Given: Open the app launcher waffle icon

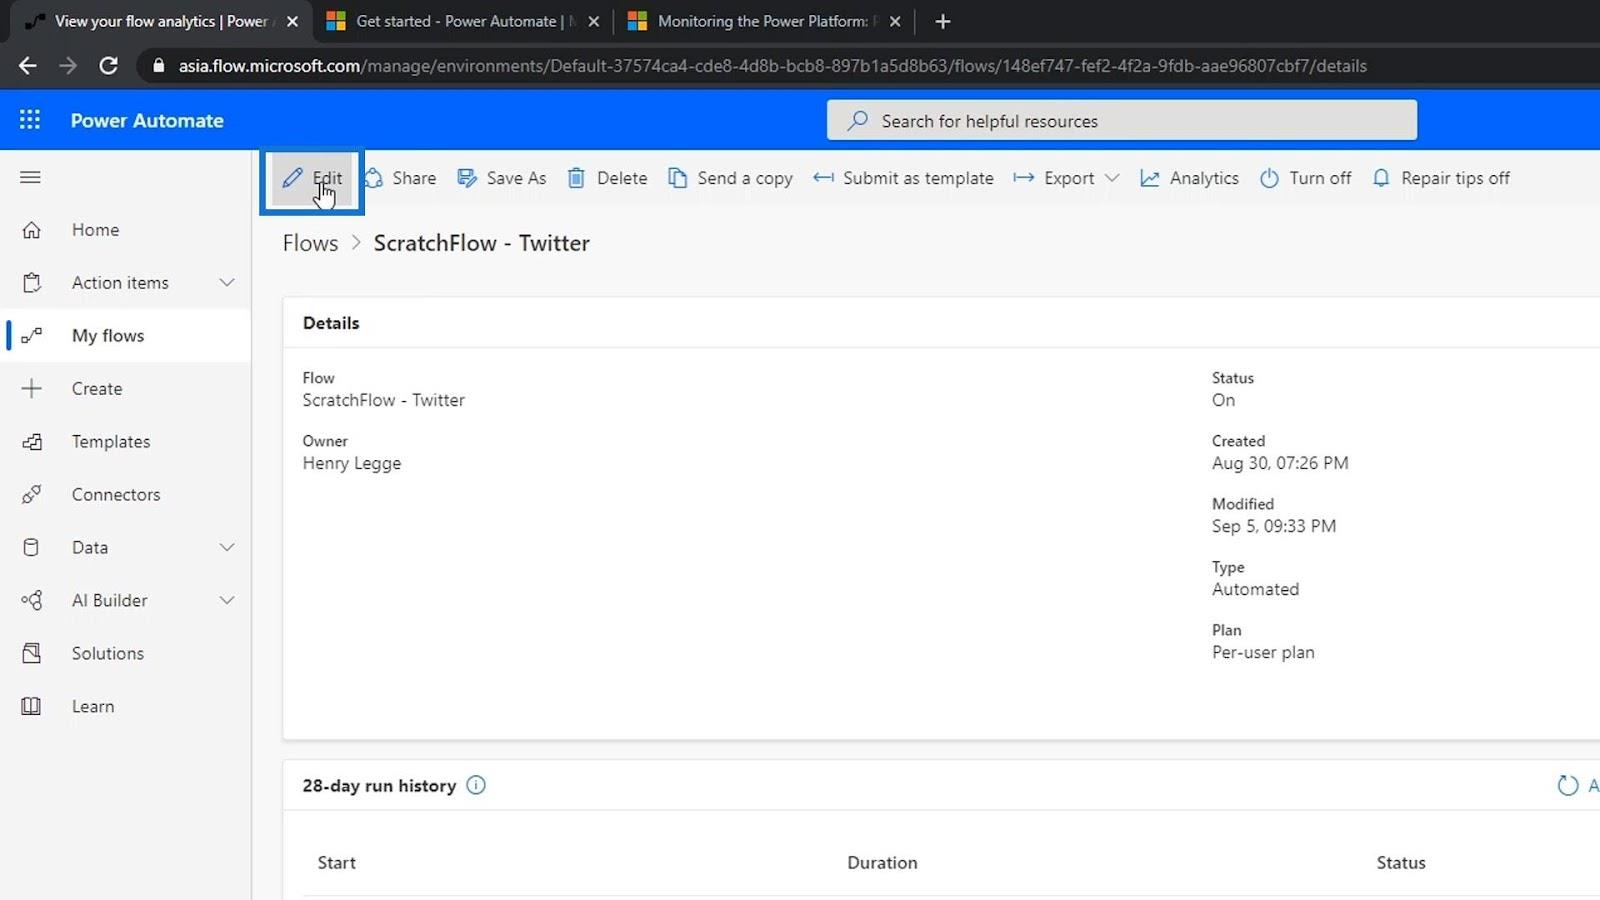Looking at the screenshot, I should (30, 120).
